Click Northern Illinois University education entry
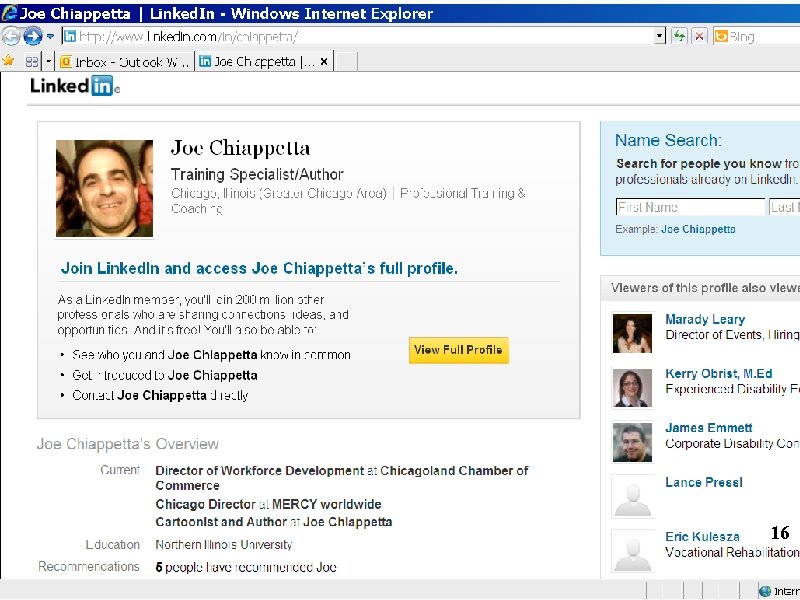800x600 pixels. 223,545
